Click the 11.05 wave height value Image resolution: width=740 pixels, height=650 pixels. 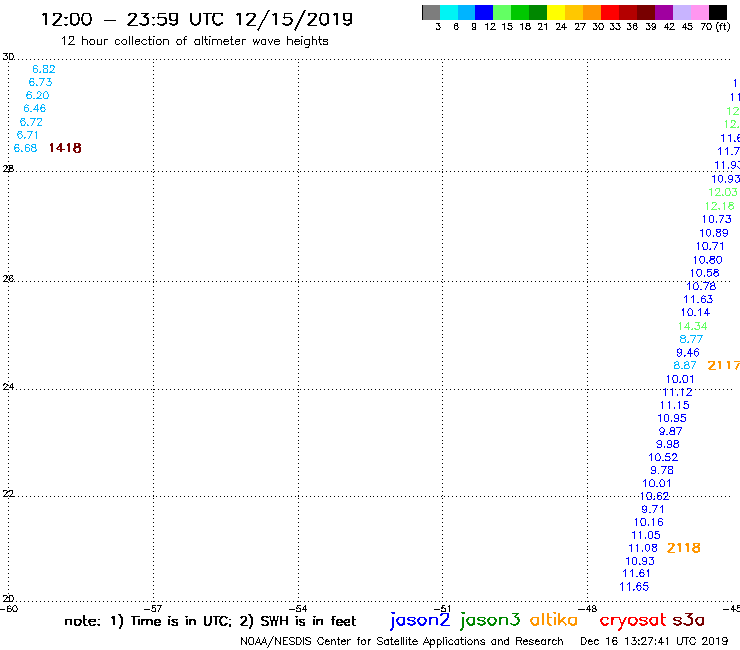[x=646, y=535]
